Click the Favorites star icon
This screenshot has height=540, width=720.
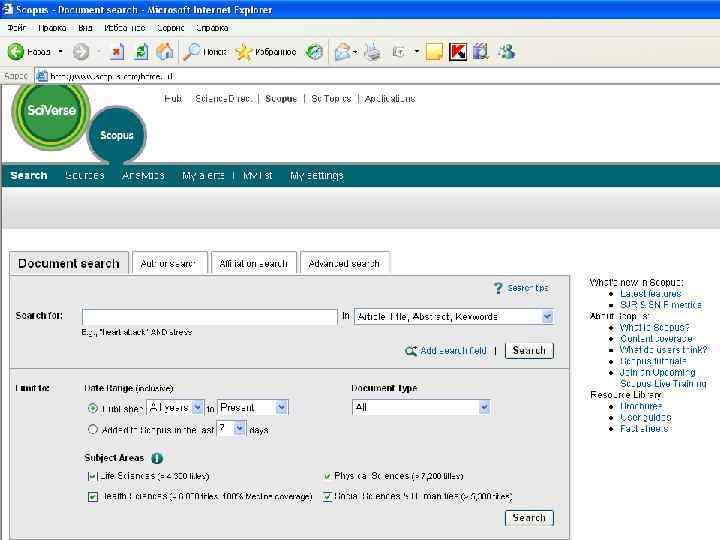[x=243, y=52]
